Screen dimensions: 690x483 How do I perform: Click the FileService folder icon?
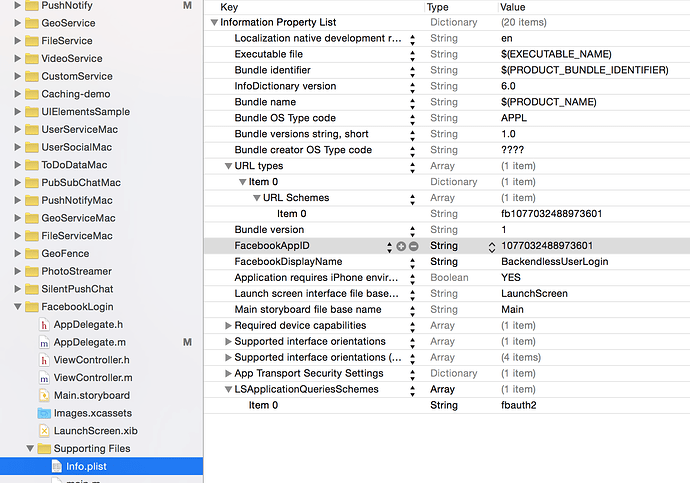click(32, 40)
